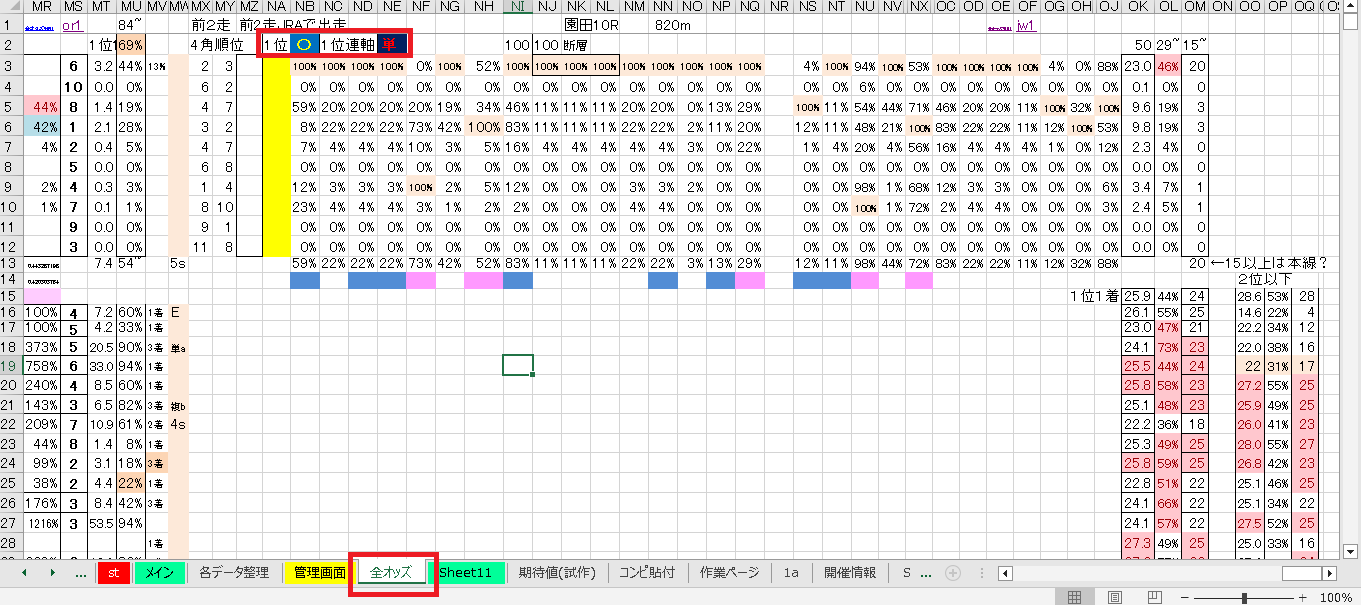The height and width of the screenshot is (605, 1366).
Task: Click the zoom slider handle
Action: [1244, 597]
